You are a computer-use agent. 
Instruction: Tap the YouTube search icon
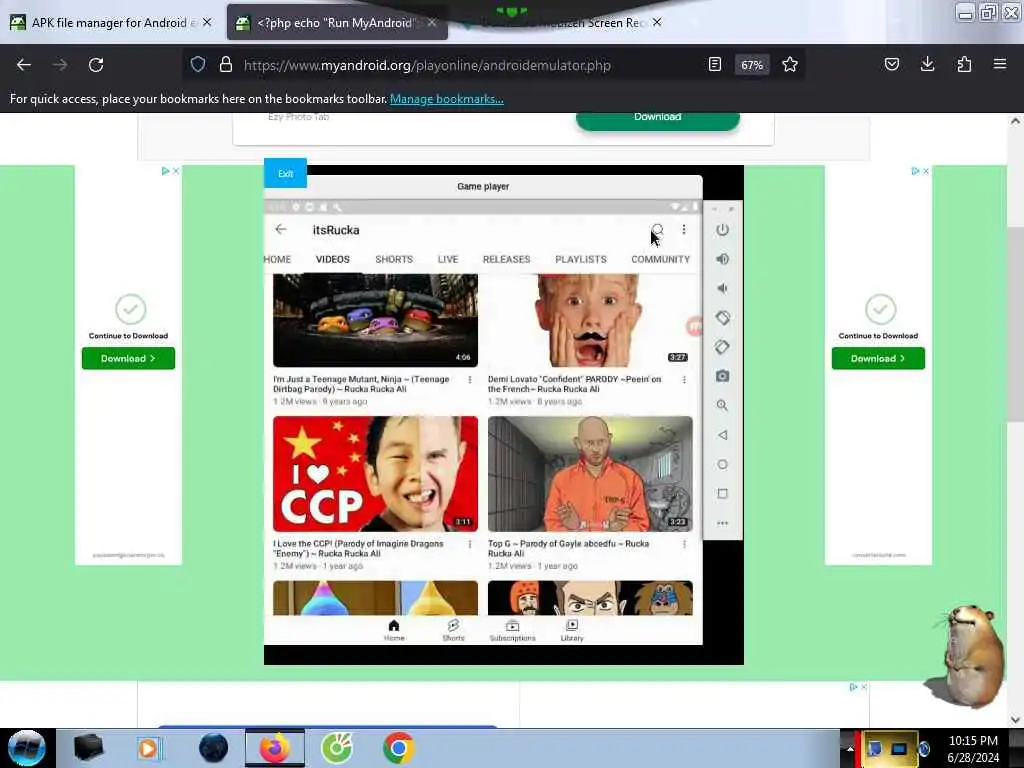(658, 230)
